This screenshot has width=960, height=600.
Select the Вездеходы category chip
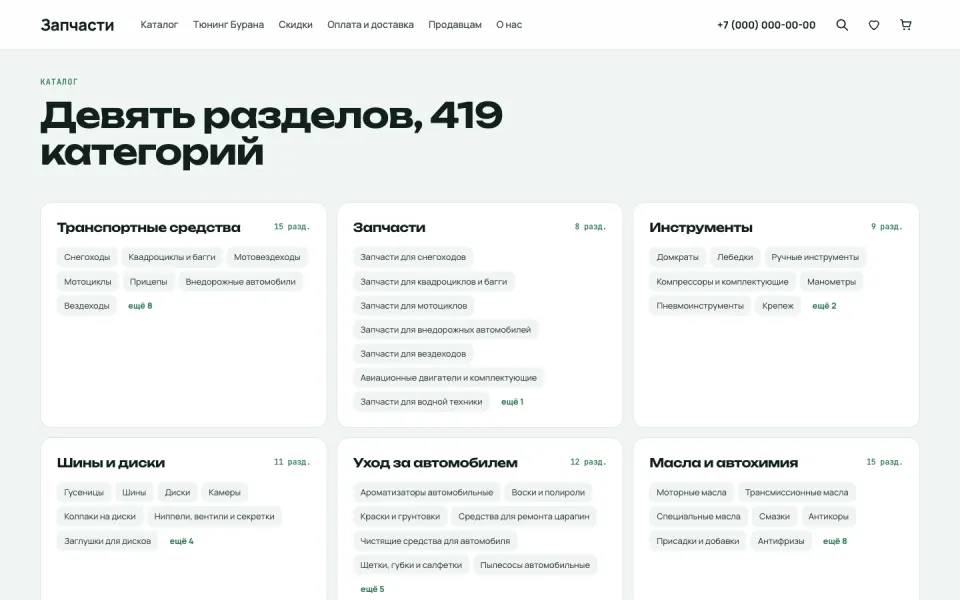coord(87,306)
